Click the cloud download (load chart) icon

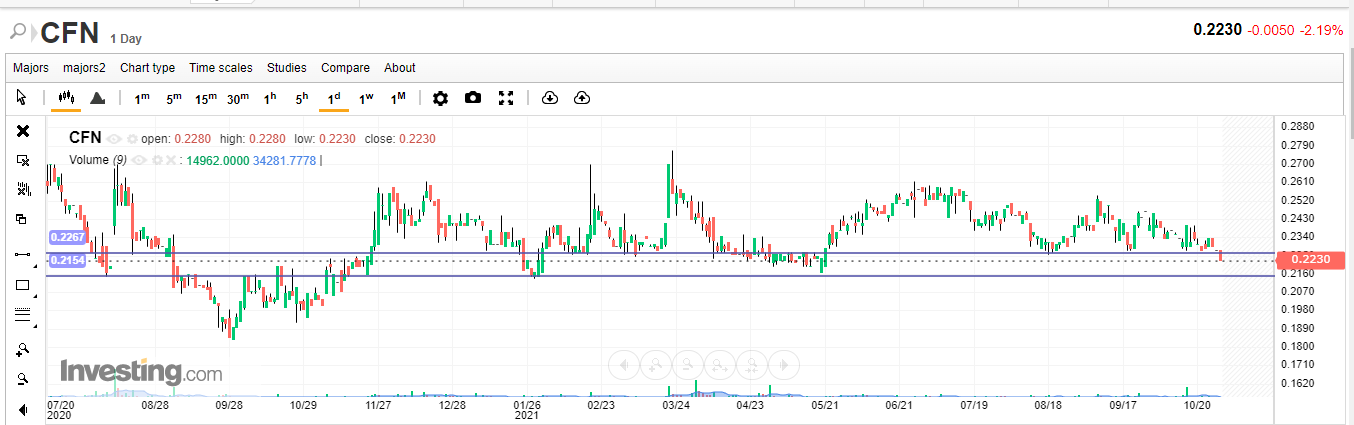pos(549,98)
